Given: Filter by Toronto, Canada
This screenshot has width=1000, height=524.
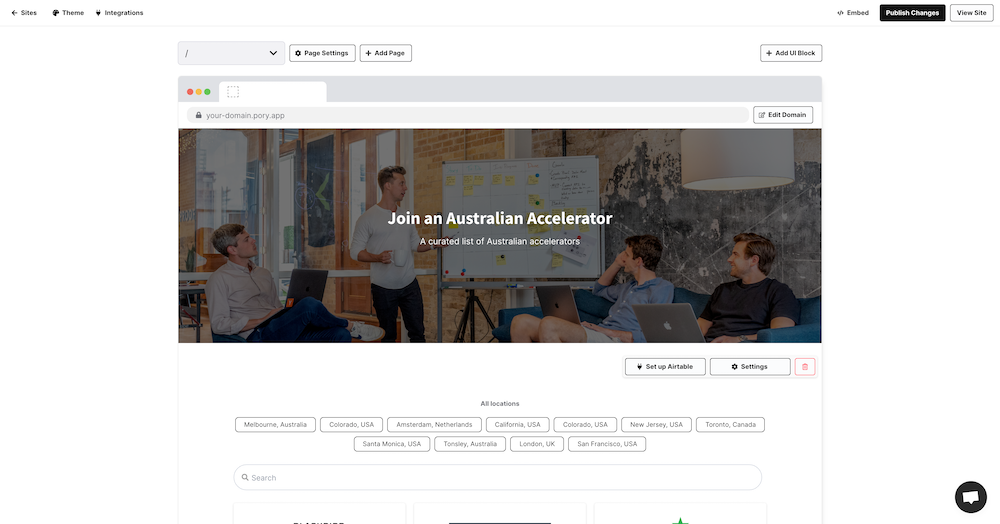Looking at the screenshot, I should click(730, 425).
